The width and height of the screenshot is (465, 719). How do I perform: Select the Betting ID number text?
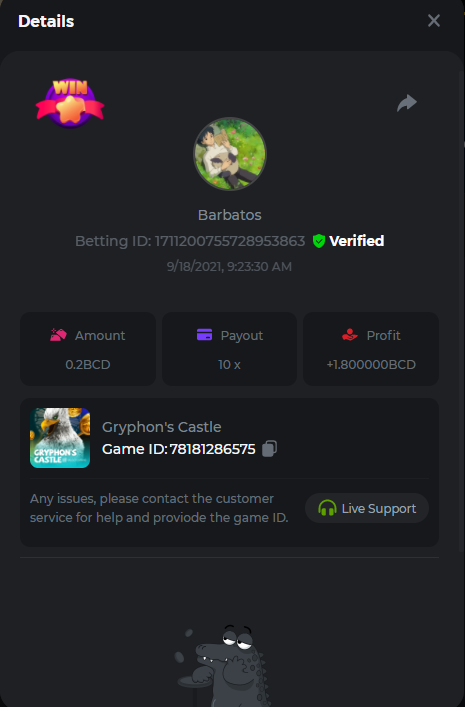click(x=230, y=241)
